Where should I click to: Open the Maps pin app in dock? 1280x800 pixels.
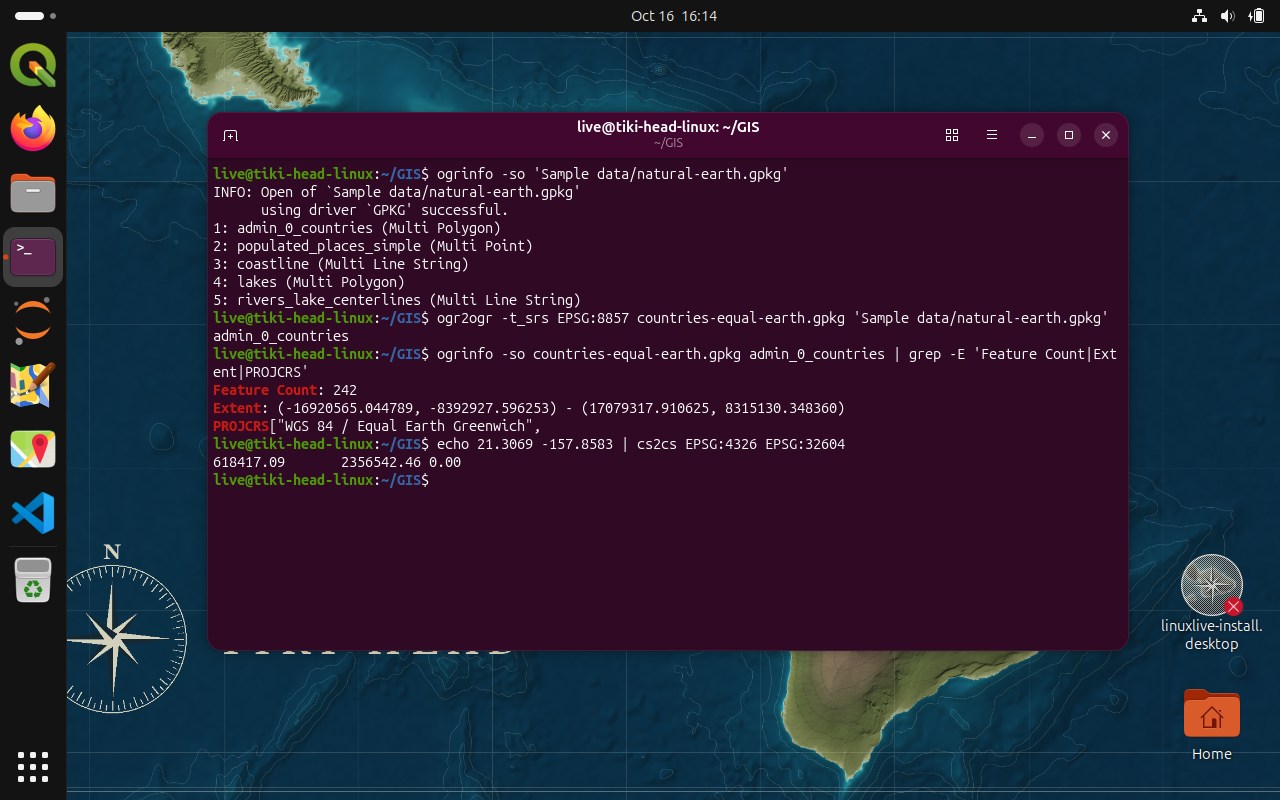tap(33, 449)
